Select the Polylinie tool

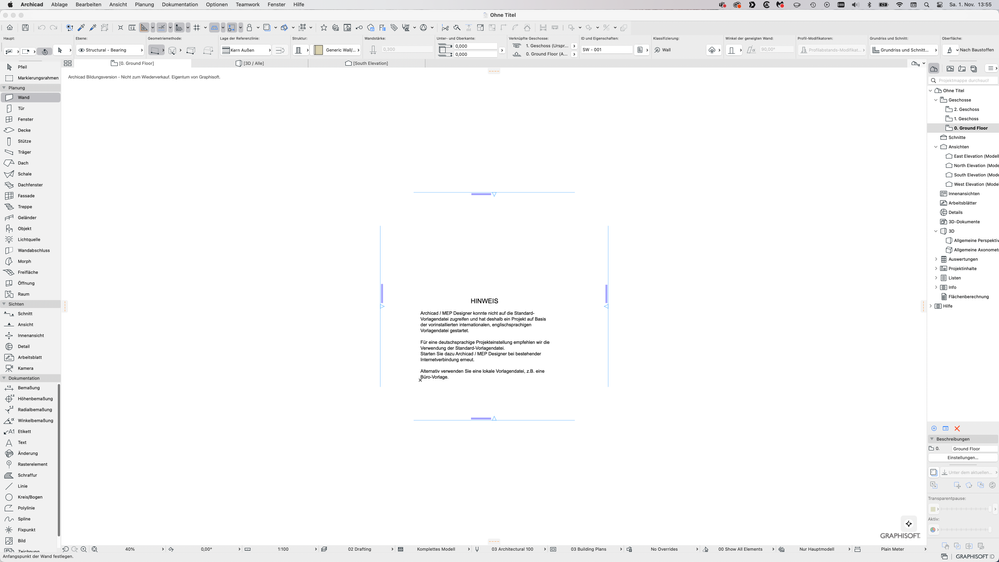(x=30, y=508)
